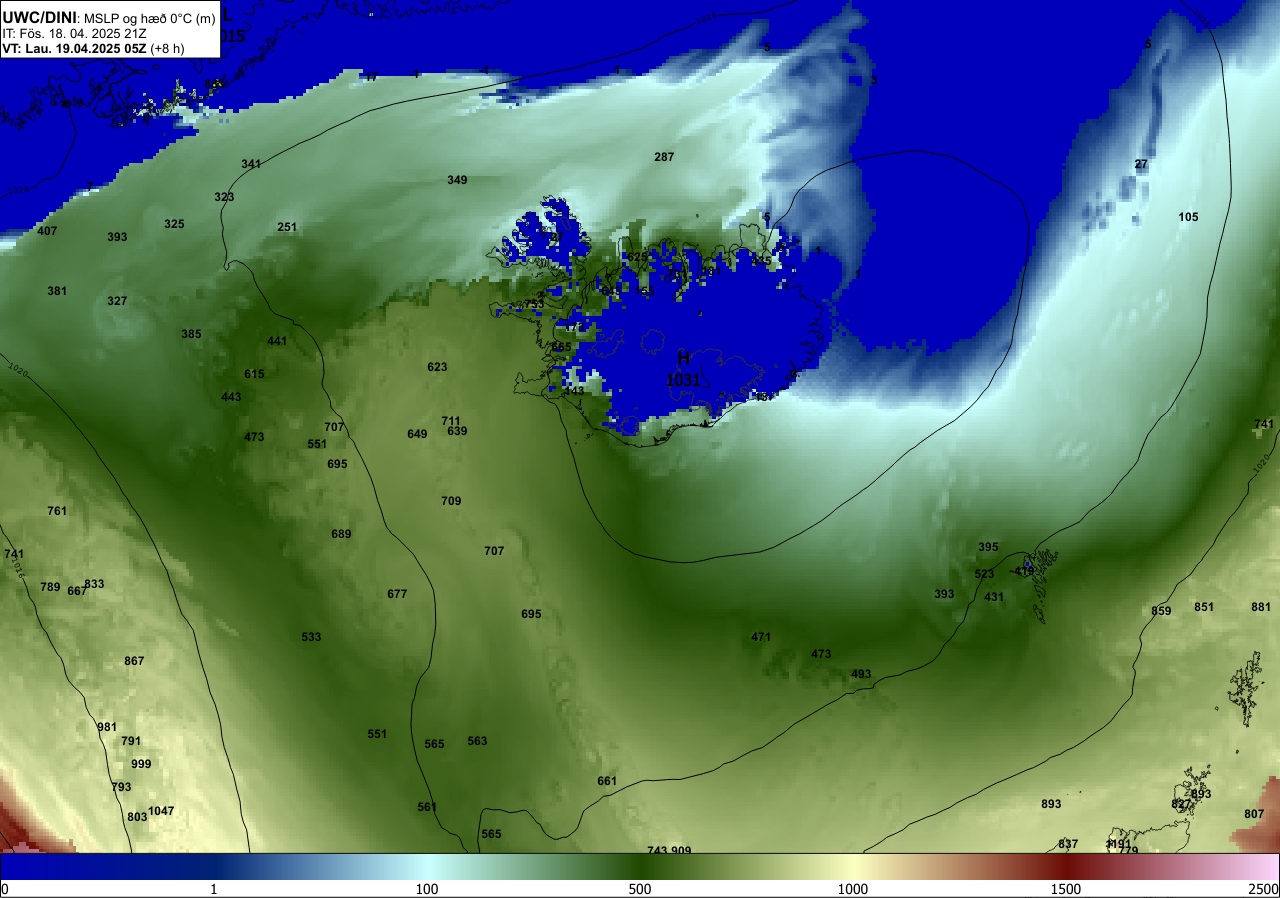Click the map value 563

pos(477,741)
